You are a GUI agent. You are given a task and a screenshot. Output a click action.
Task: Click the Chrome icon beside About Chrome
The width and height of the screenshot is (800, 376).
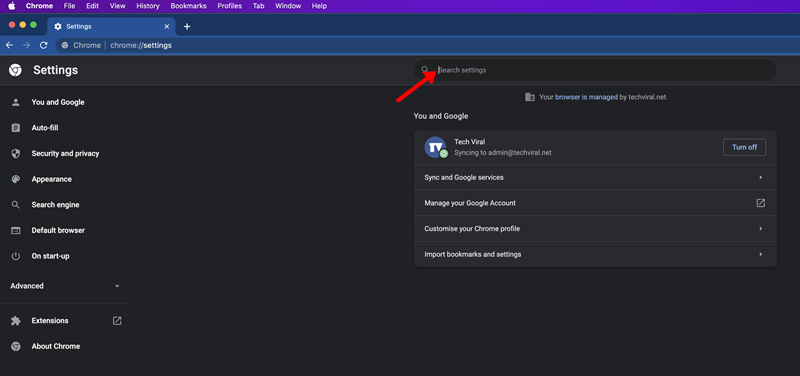tap(16, 346)
